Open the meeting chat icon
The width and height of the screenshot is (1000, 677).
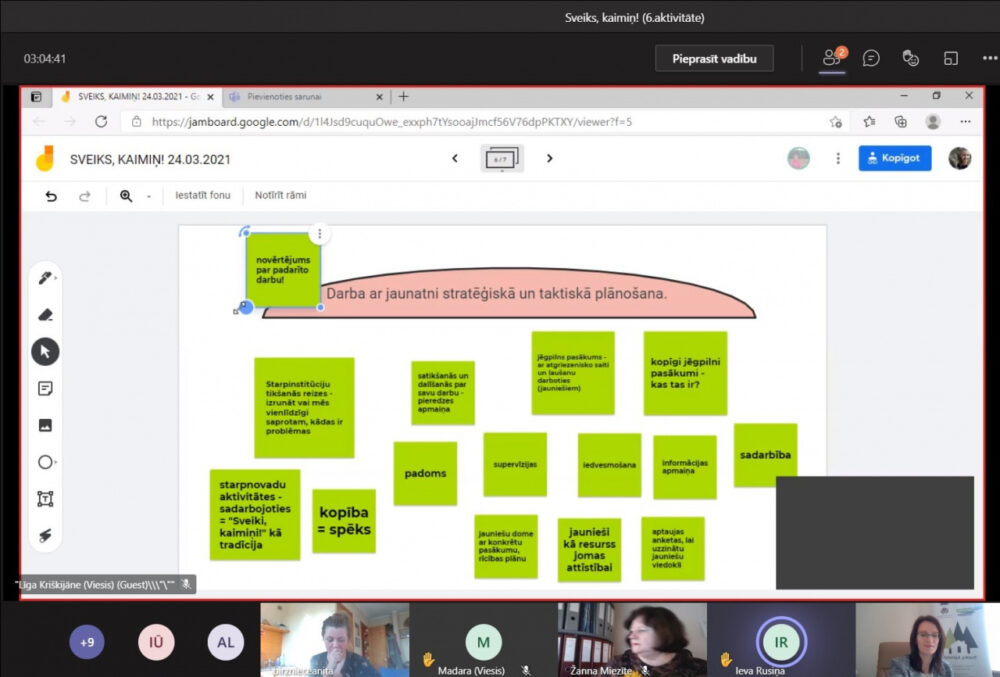click(871, 58)
